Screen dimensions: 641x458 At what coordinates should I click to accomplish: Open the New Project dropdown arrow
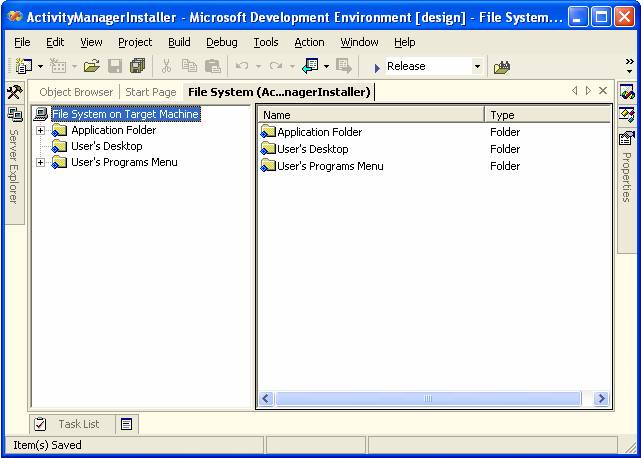pos(40,66)
